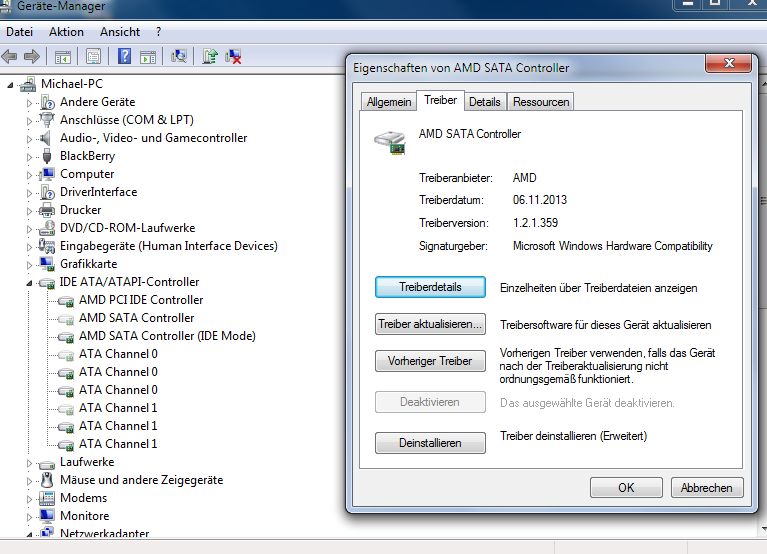The height and width of the screenshot is (554, 767).
Task: Expand the Modems node
Action: coord(29,499)
